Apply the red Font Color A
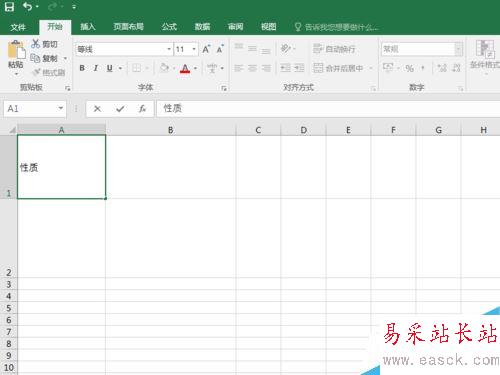500x375 pixels. [x=185, y=68]
